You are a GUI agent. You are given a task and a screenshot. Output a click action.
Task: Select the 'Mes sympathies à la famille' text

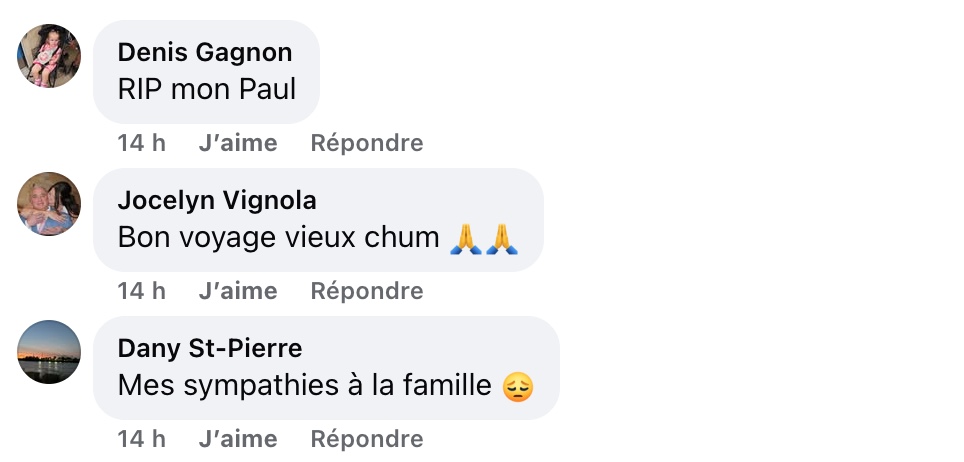pyautogui.click(x=304, y=386)
